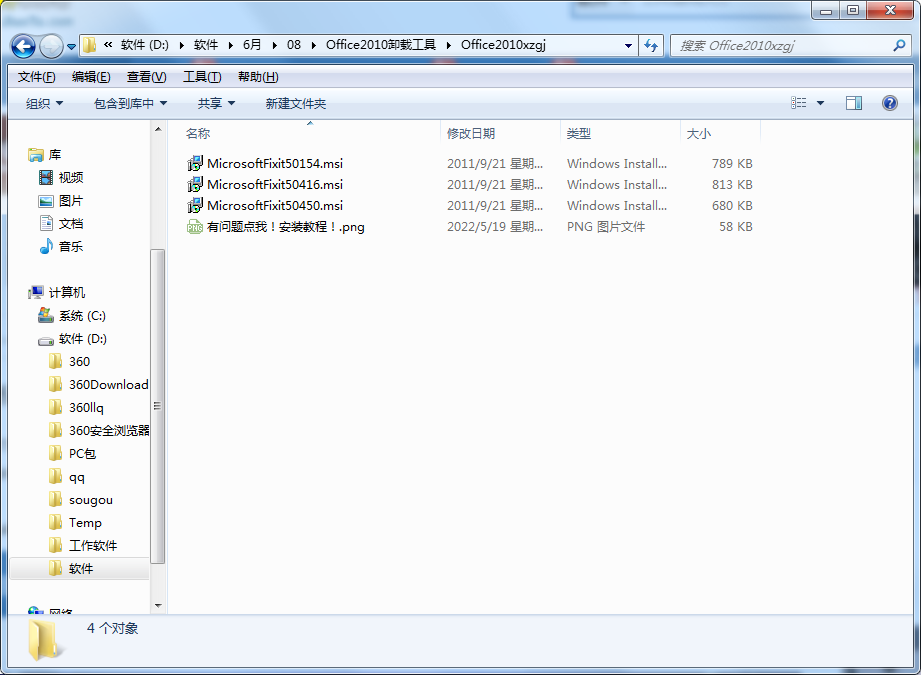Expand the address bar history dropdown
This screenshot has width=921, height=675.
628,45
